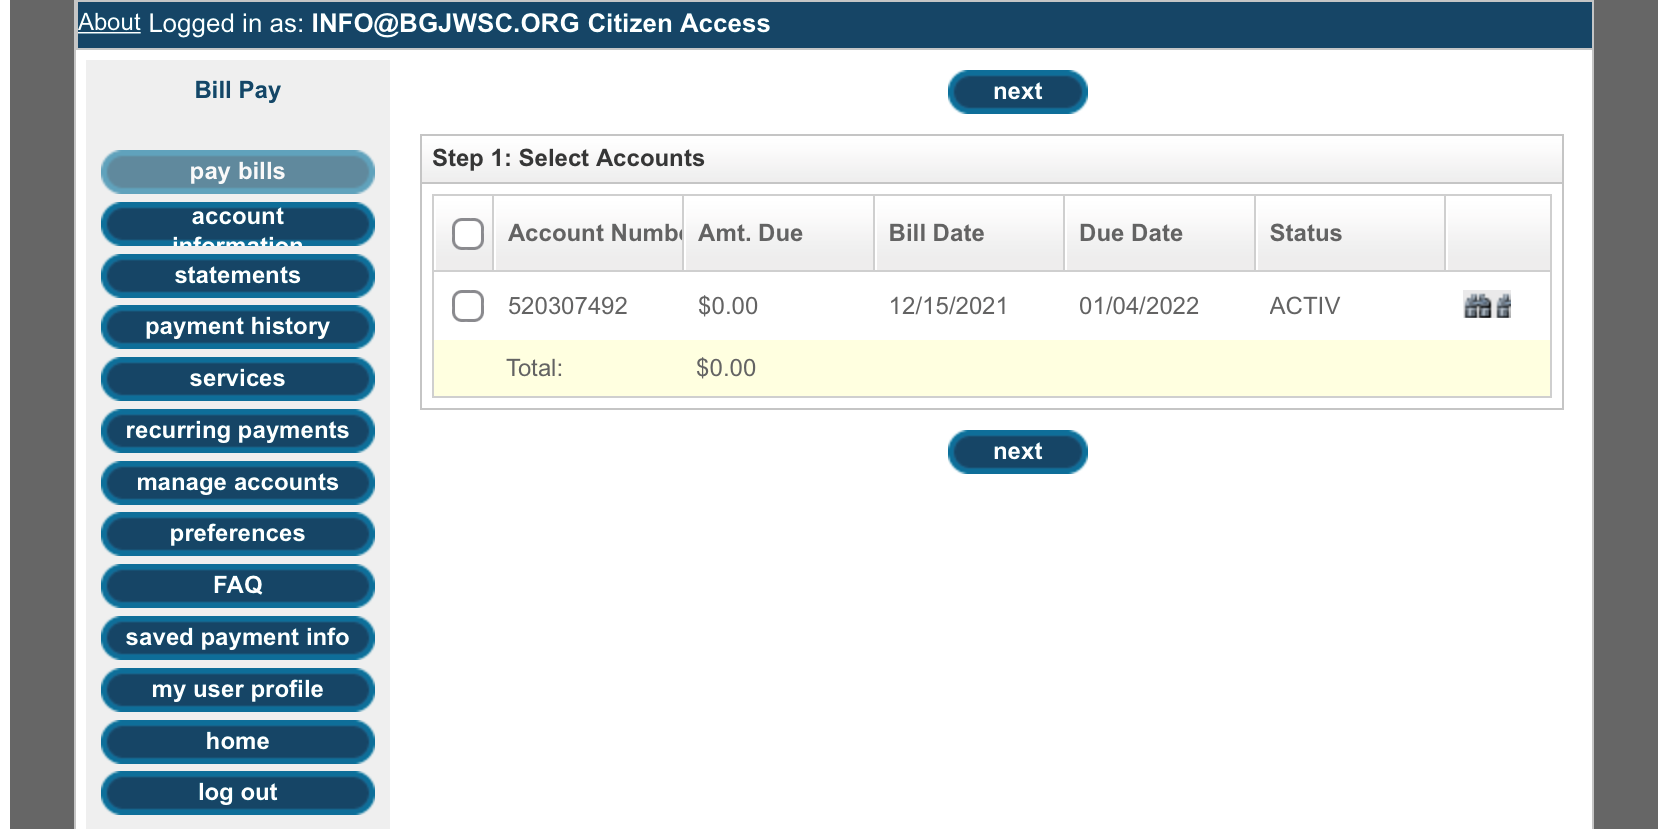View payment history
Screen dimensions: 1668x829
(x=238, y=327)
